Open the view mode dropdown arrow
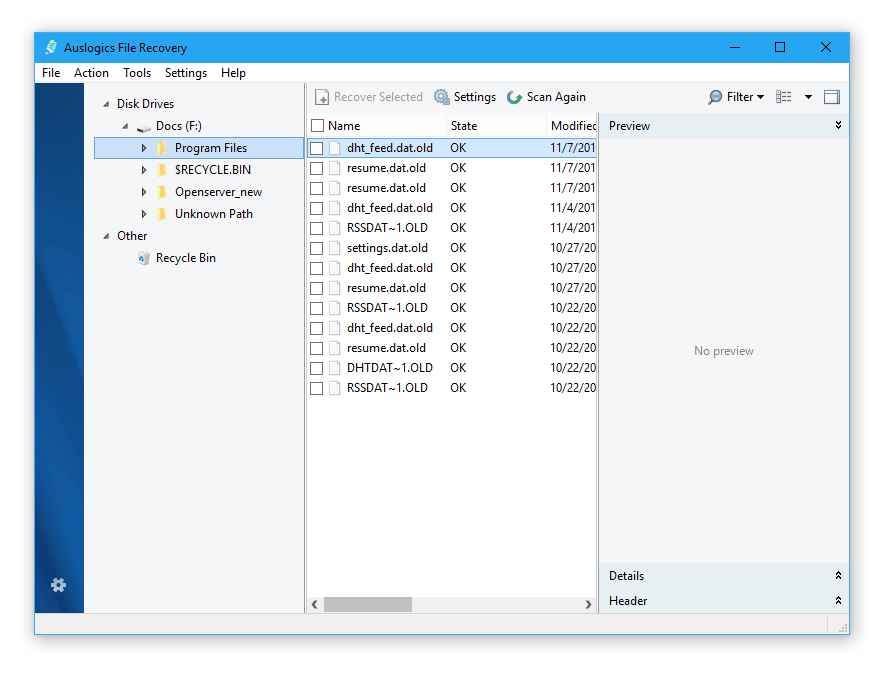 [808, 97]
